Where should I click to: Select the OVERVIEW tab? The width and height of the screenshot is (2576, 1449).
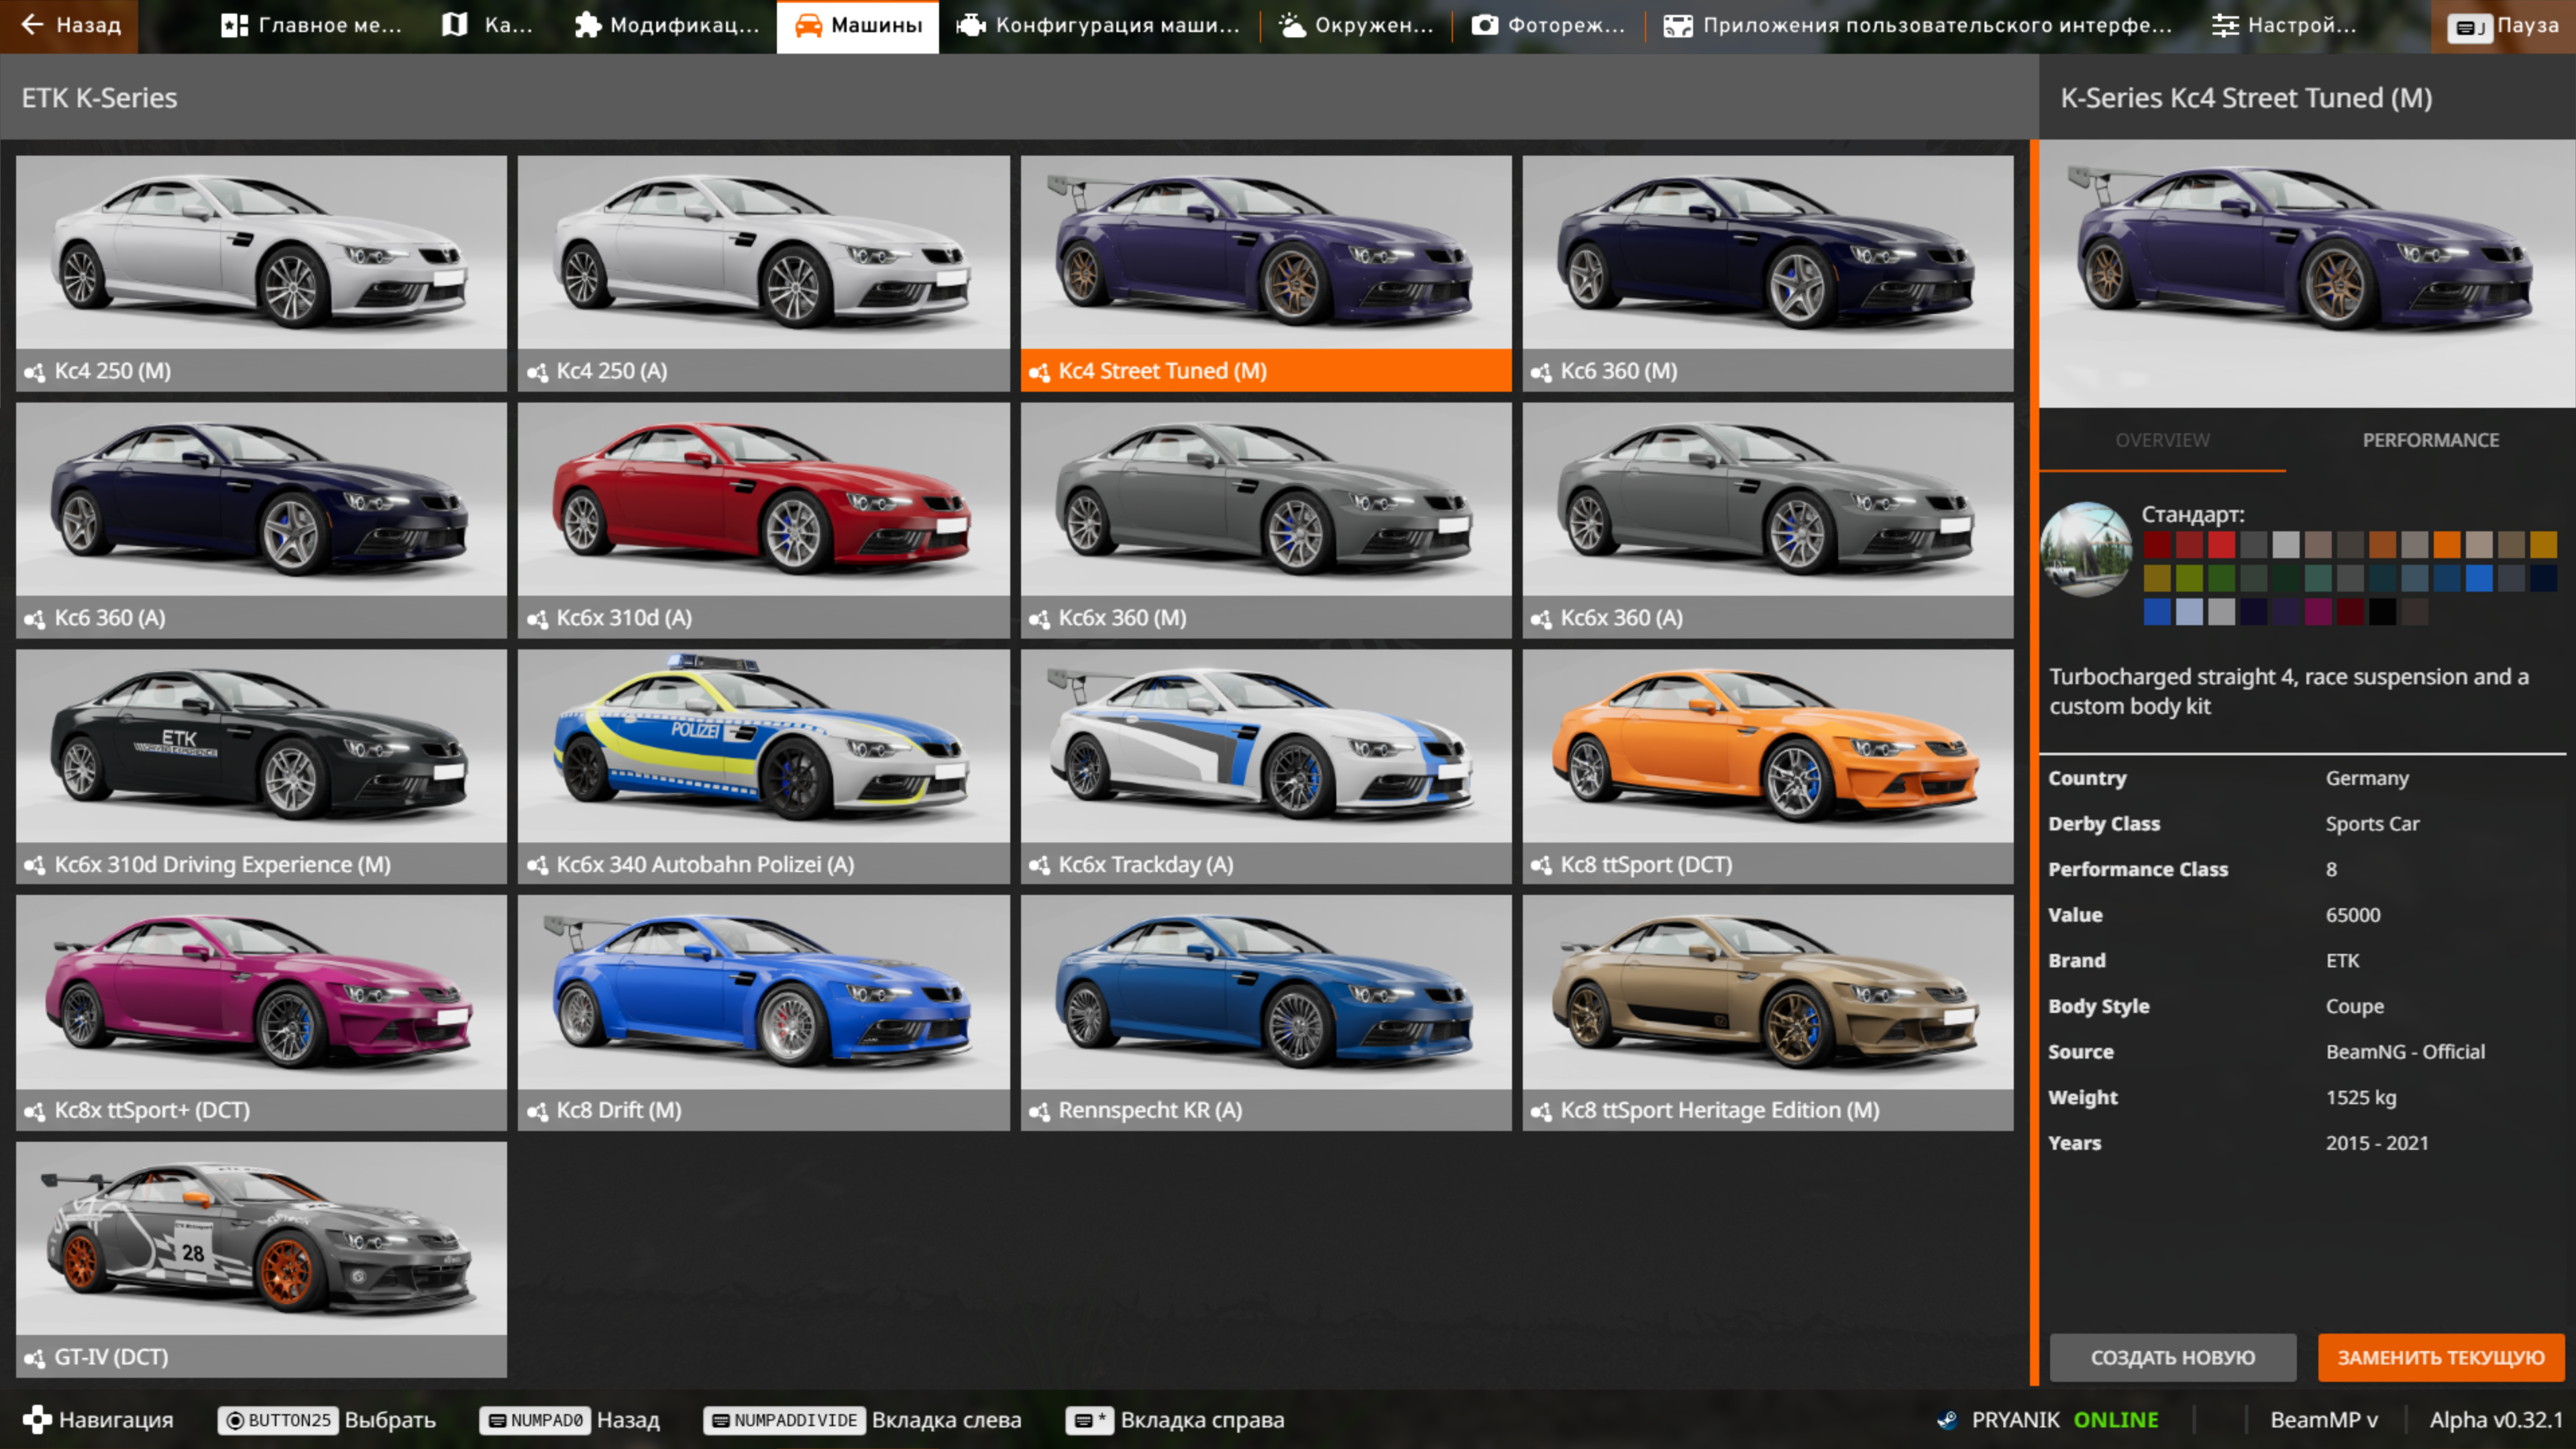[2162, 440]
